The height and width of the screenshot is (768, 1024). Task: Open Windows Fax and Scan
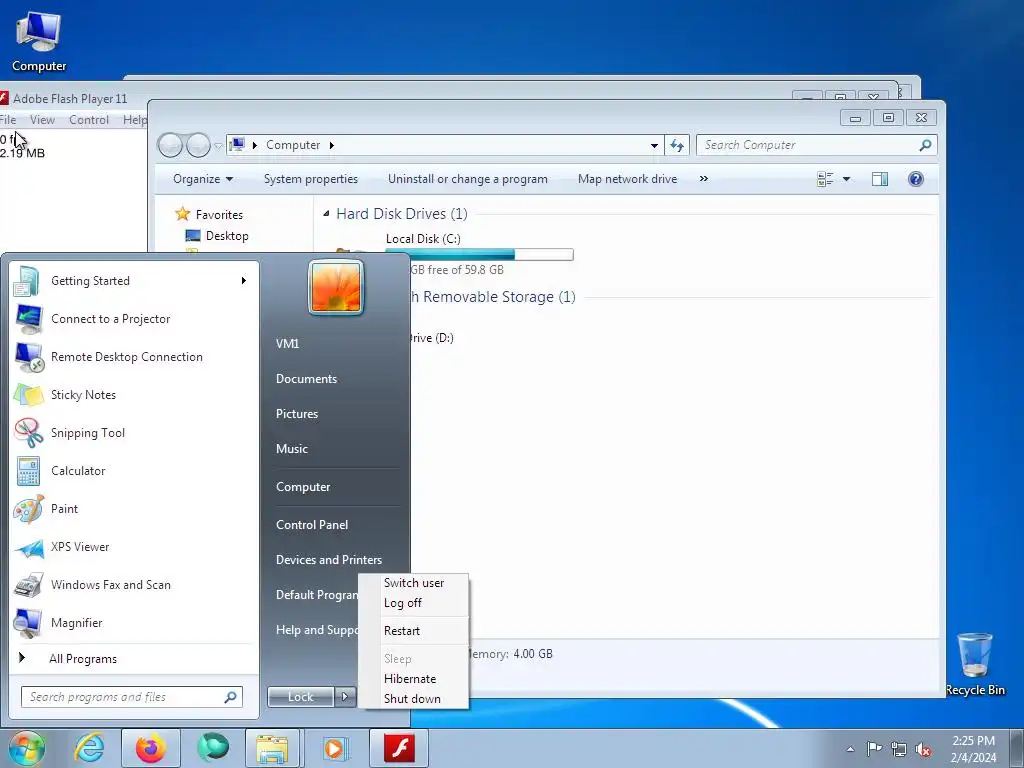[134, 584]
